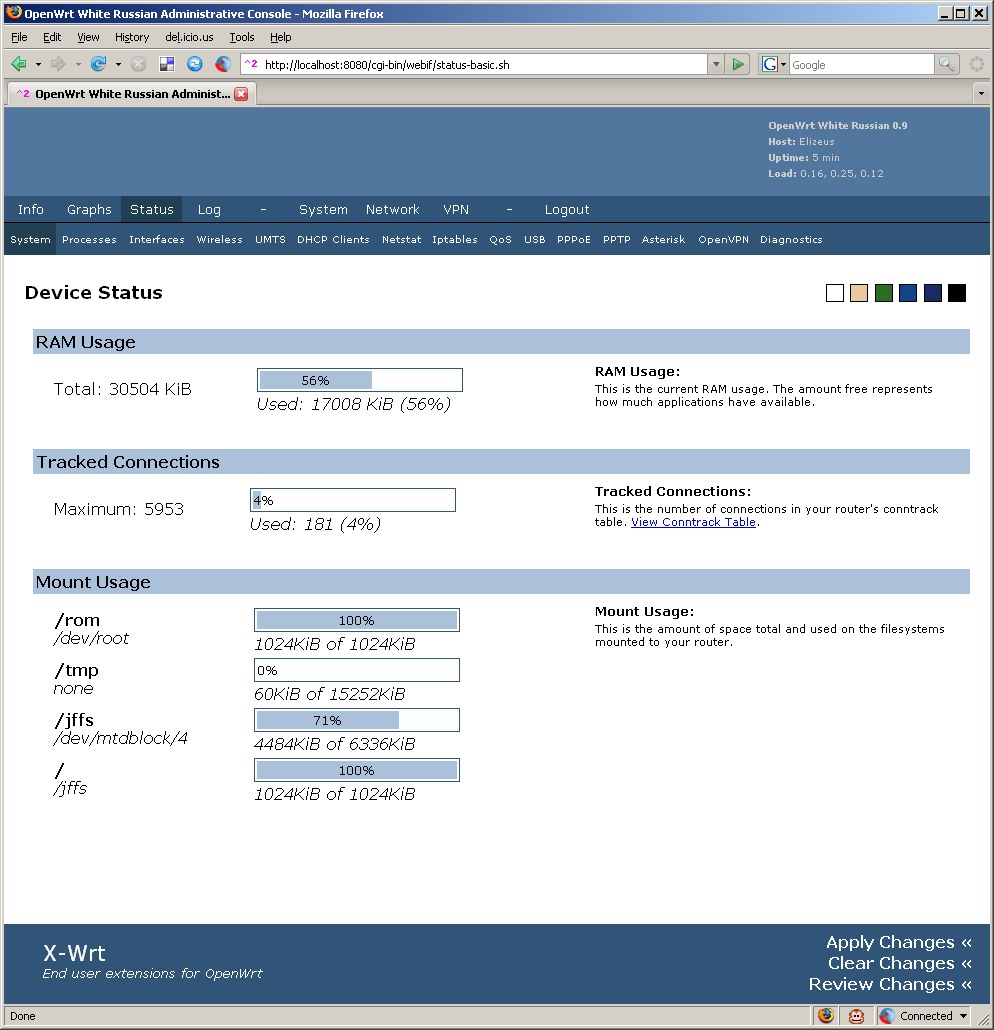Close the OpenWrt tab with red X
This screenshot has height=1030, width=994.
241,94
